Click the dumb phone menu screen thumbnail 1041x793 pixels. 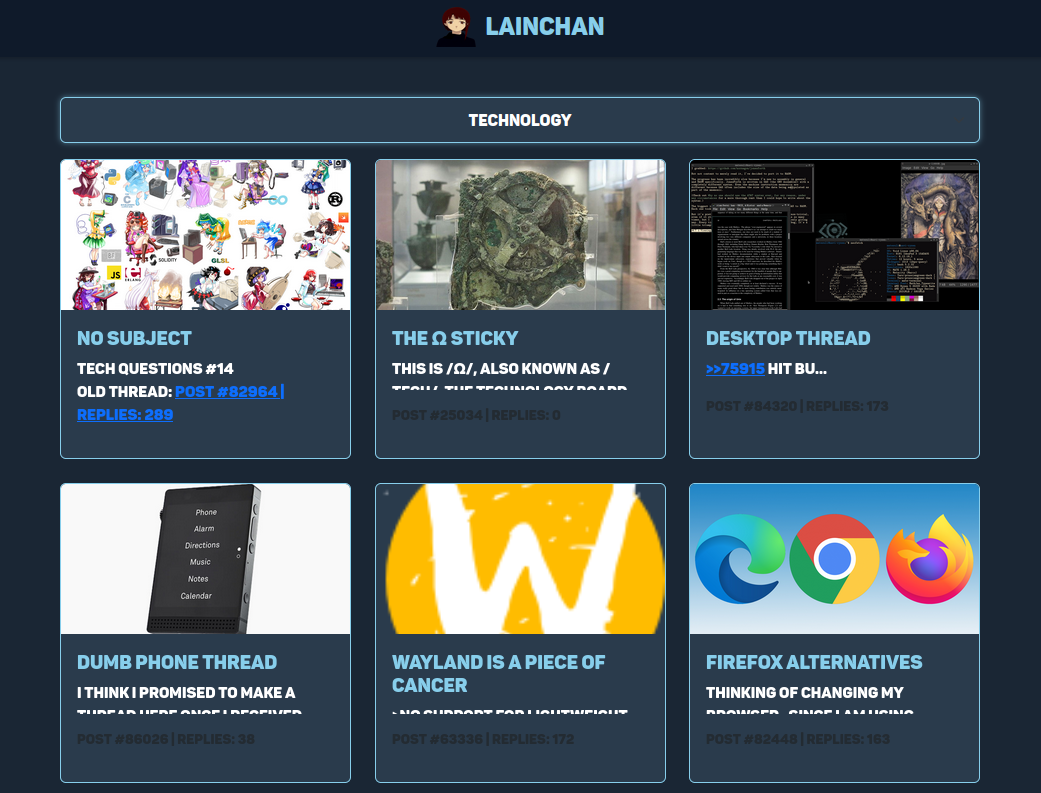205,558
